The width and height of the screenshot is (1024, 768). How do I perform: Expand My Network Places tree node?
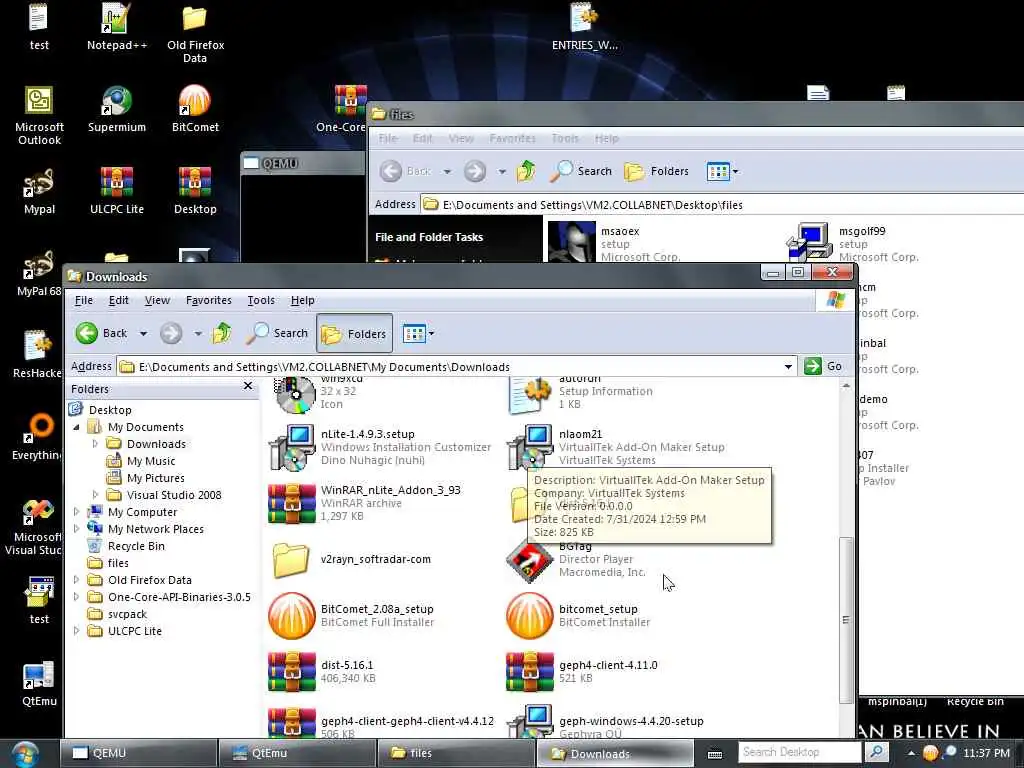(76, 529)
